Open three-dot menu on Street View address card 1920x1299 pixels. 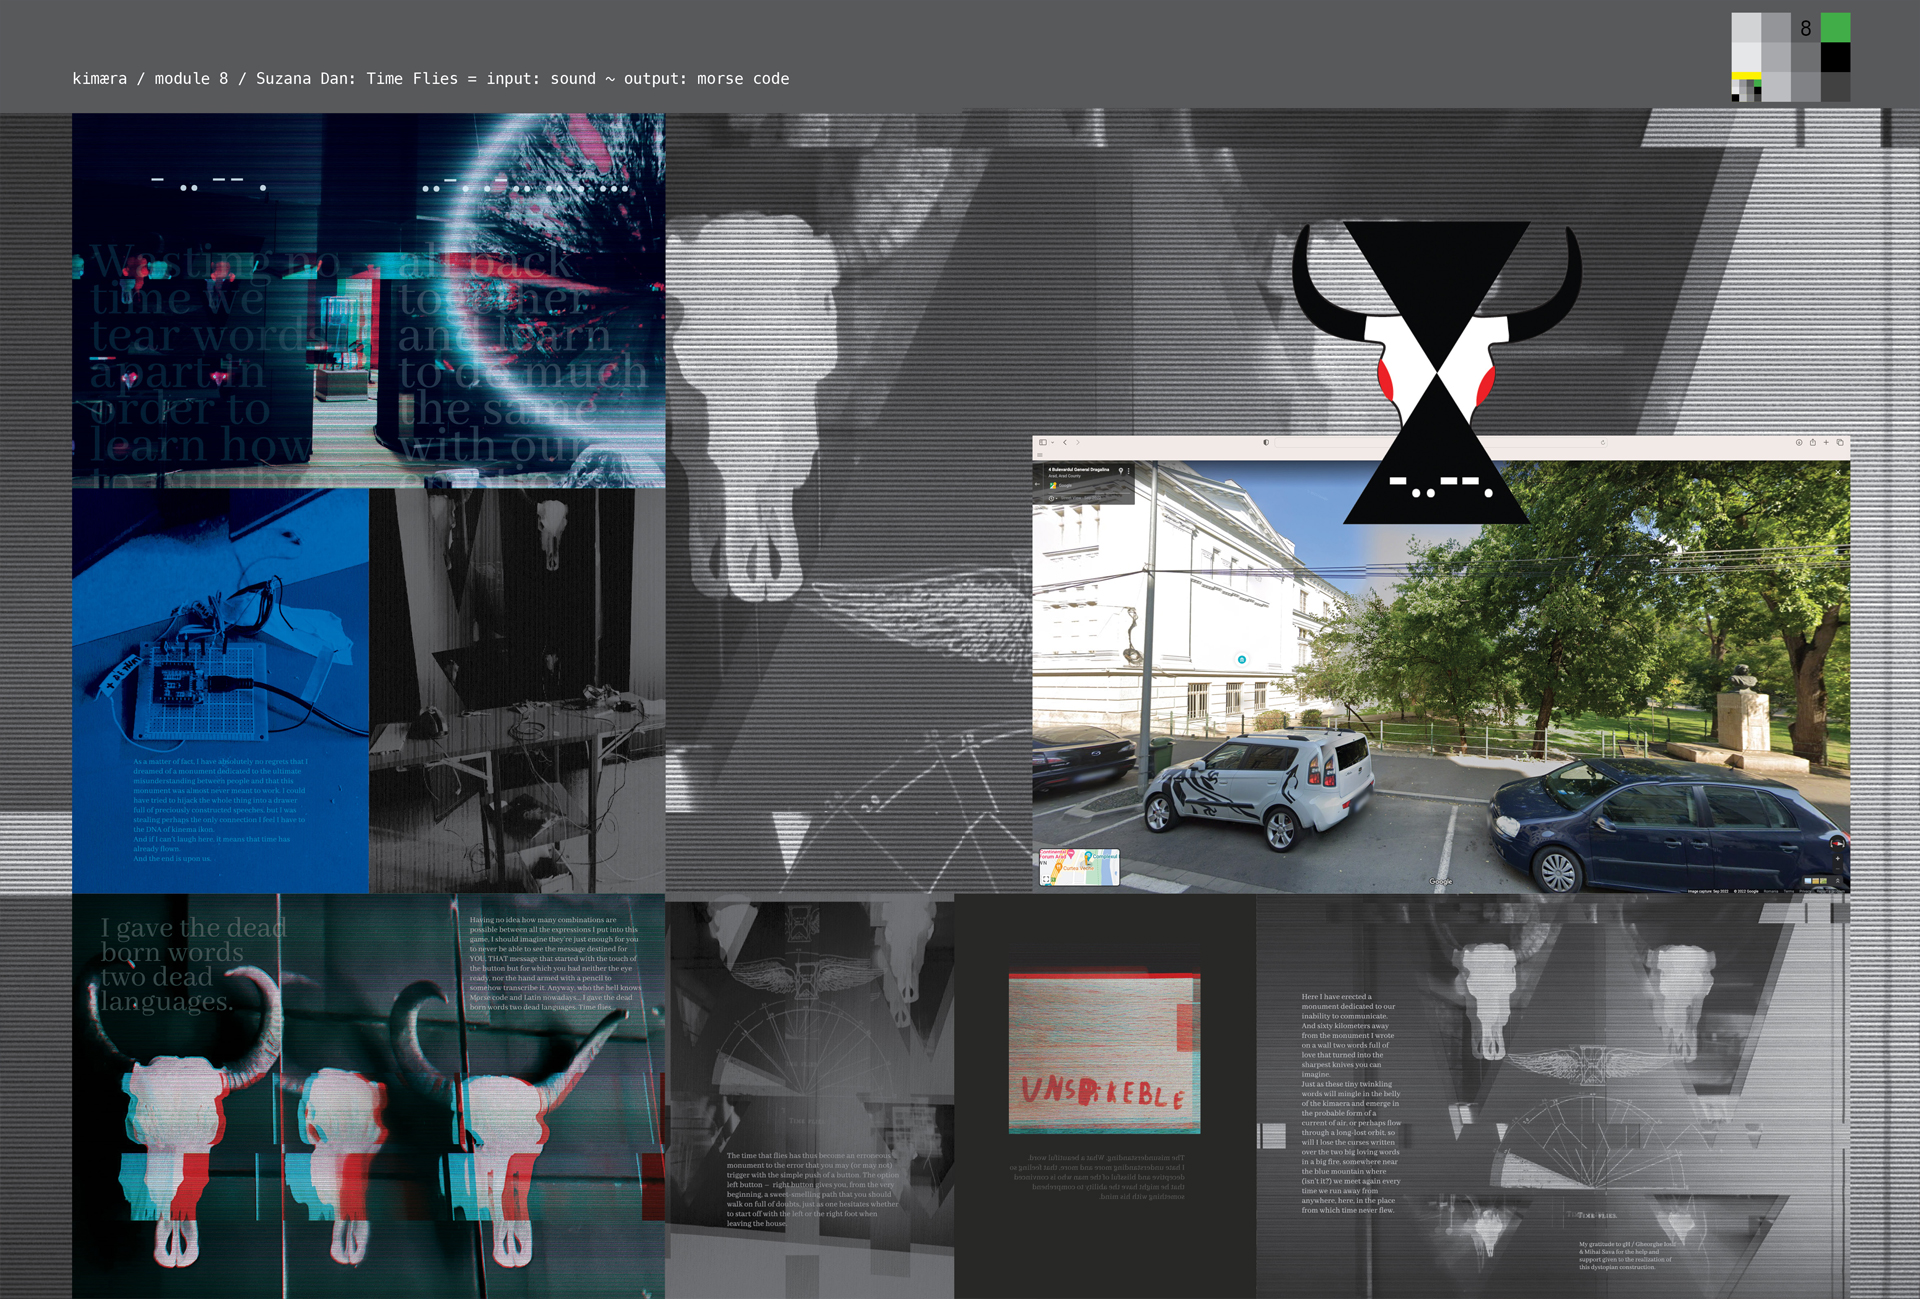tap(1129, 471)
